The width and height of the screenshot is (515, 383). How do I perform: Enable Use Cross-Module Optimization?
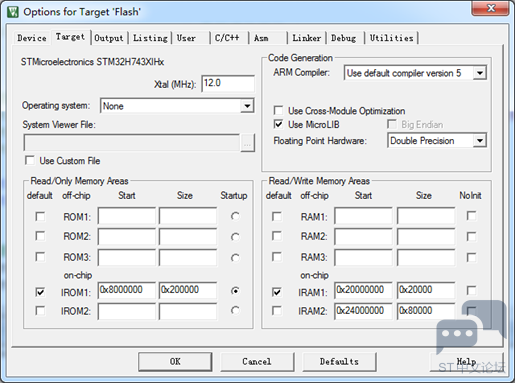pos(278,110)
